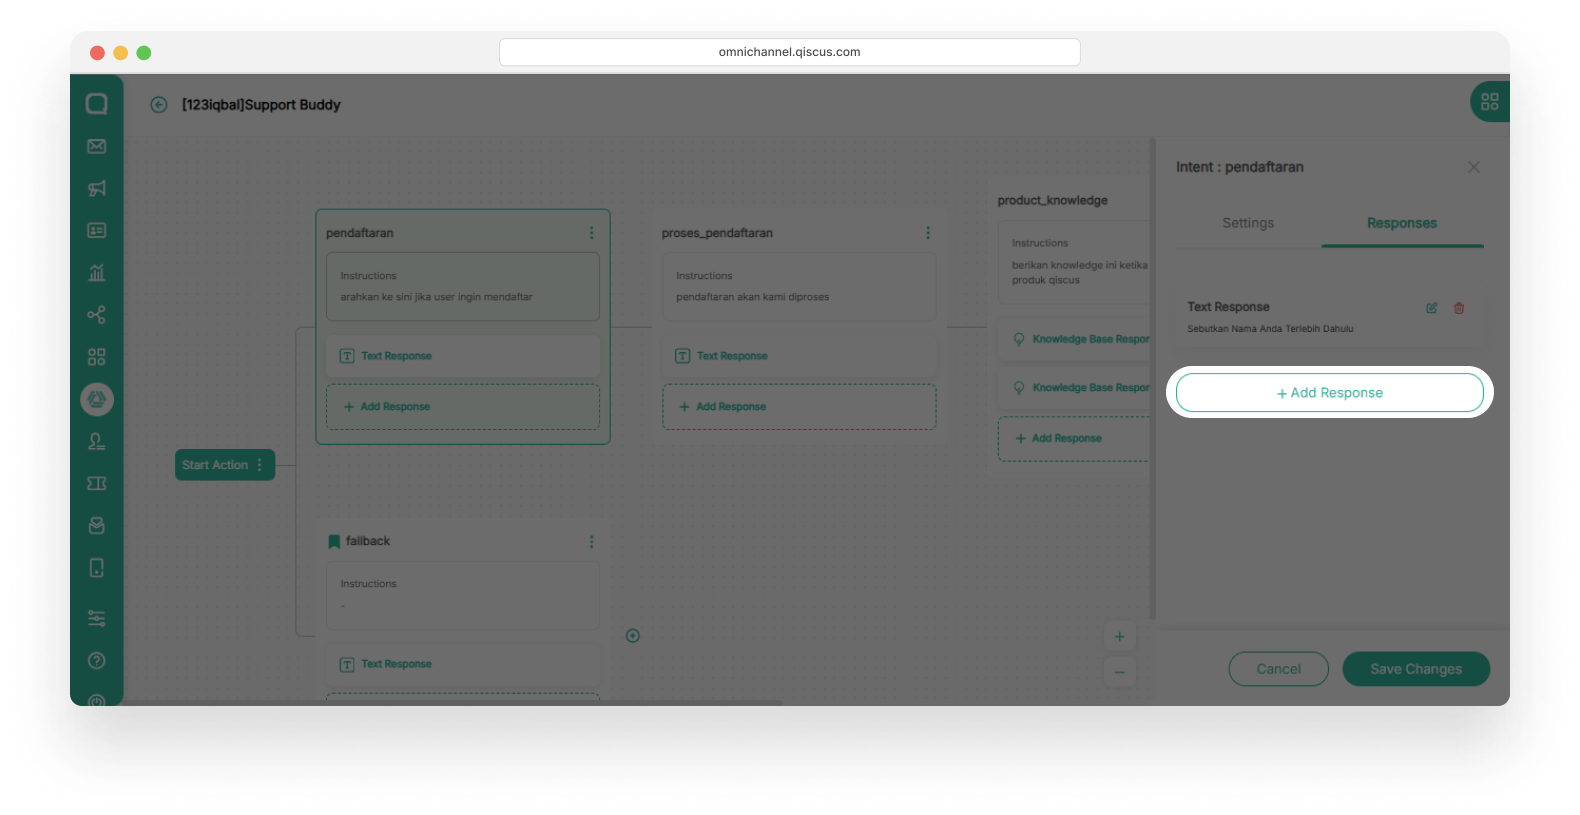Switch to the Responses tab
The width and height of the screenshot is (1580, 815).
click(x=1402, y=223)
